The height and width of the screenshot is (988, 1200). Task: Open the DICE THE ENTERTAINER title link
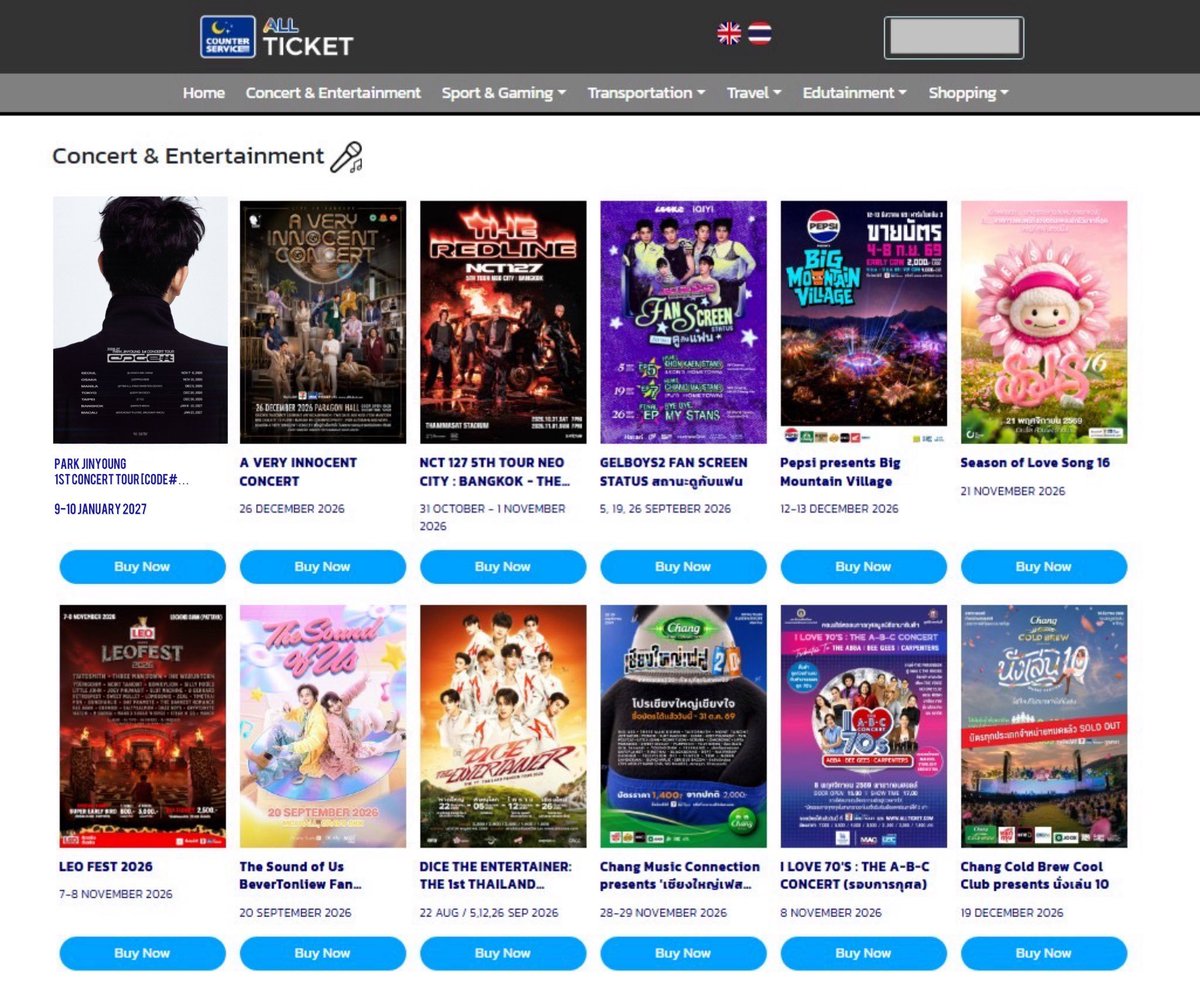(x=496, y=876)
